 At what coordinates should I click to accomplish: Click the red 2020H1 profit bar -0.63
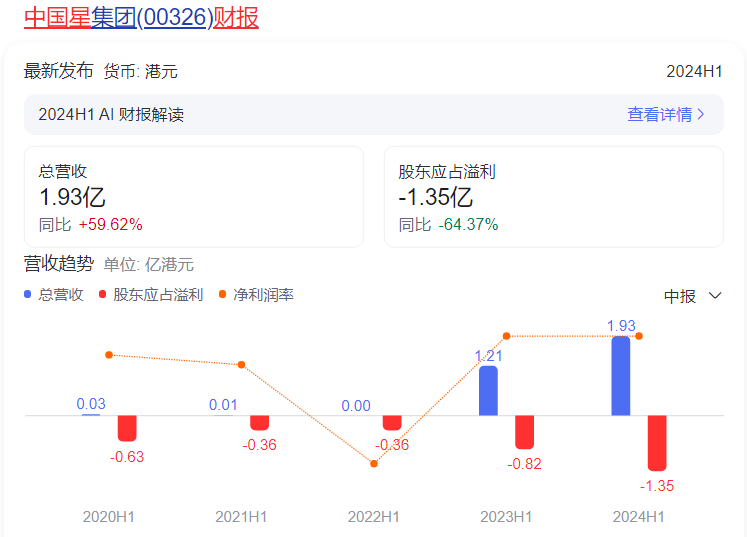tap(127, 428)
